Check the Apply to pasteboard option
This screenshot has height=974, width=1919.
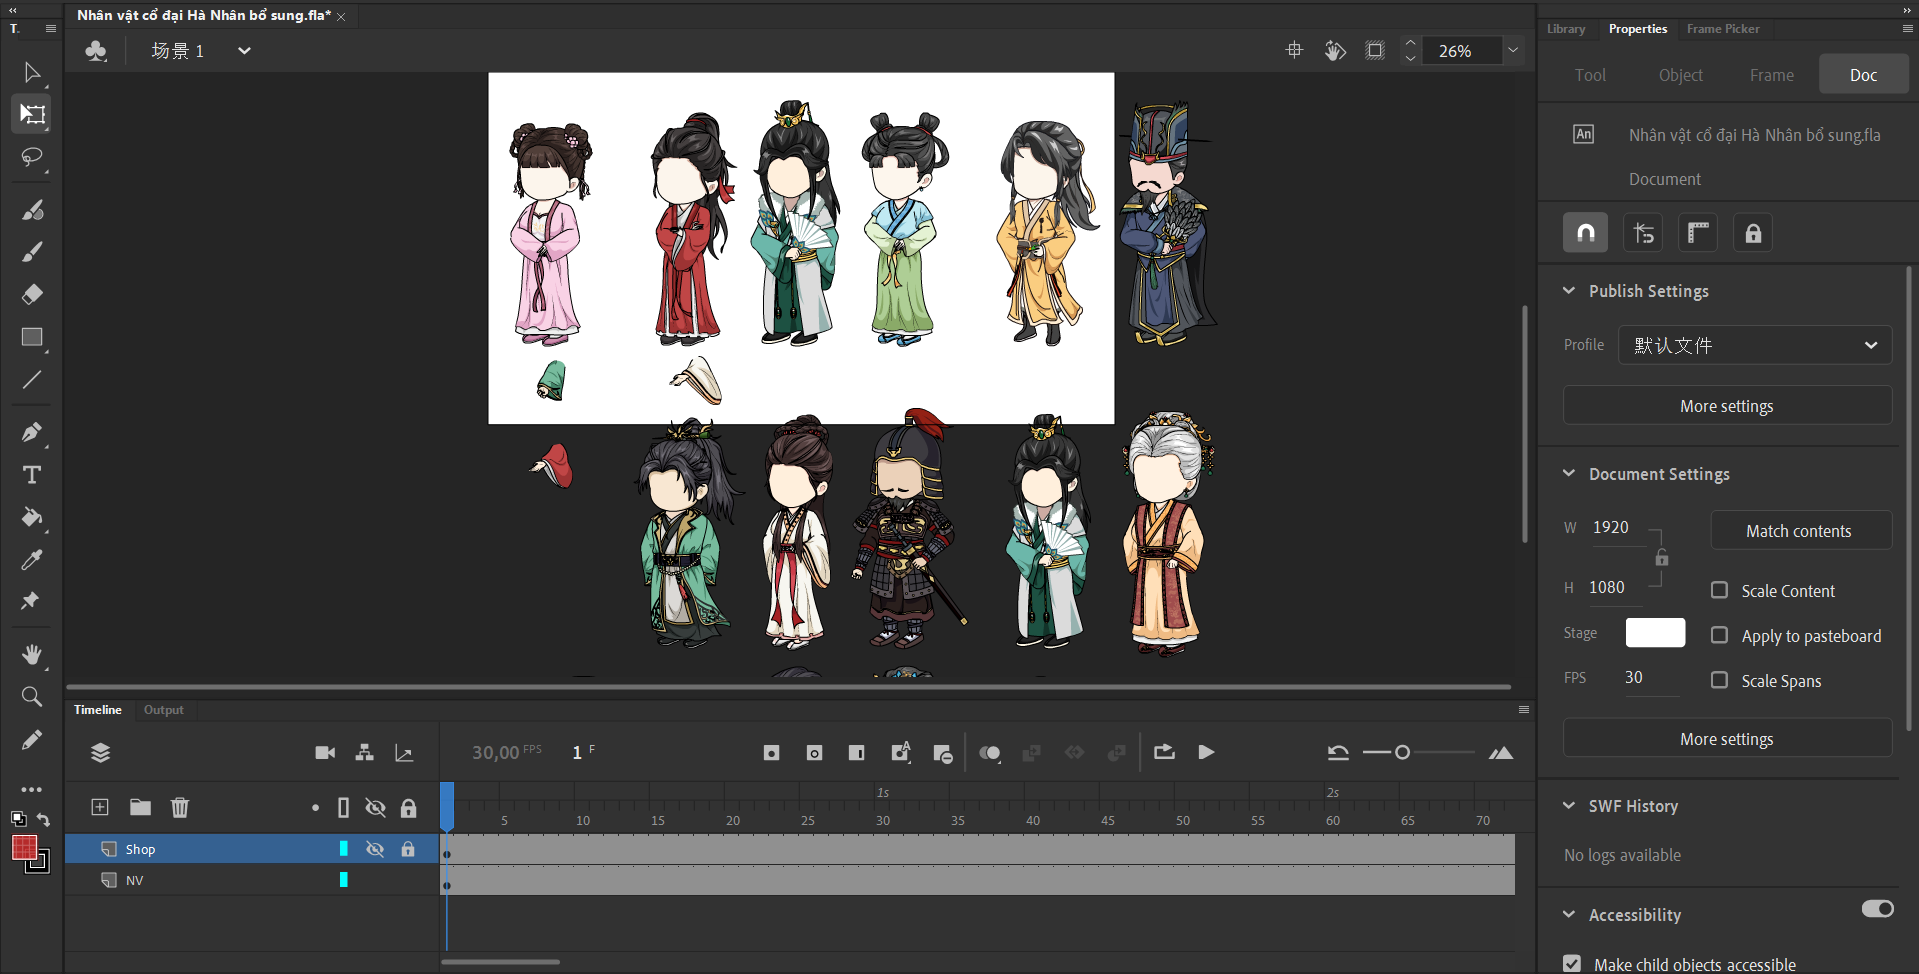[1719, 635]
